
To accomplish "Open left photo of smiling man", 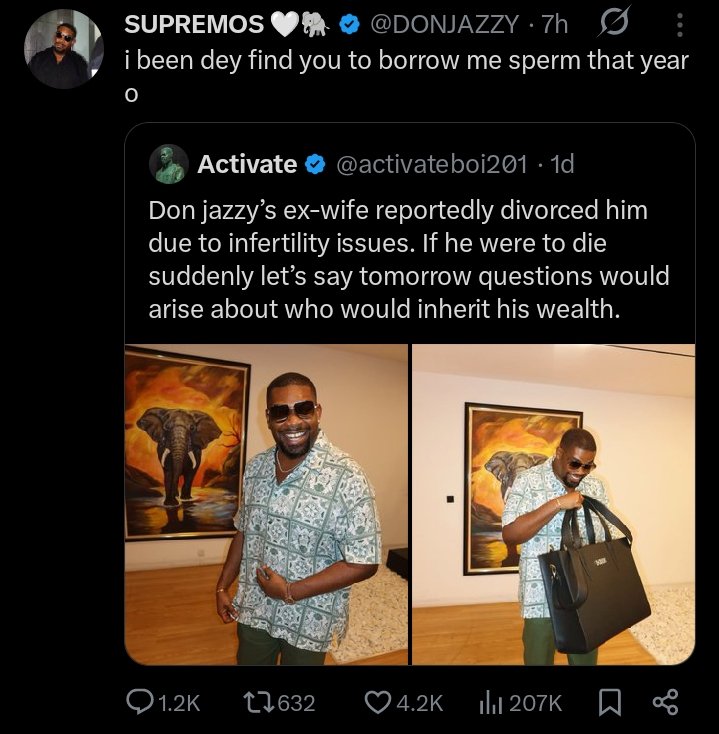I will (266, 504).
